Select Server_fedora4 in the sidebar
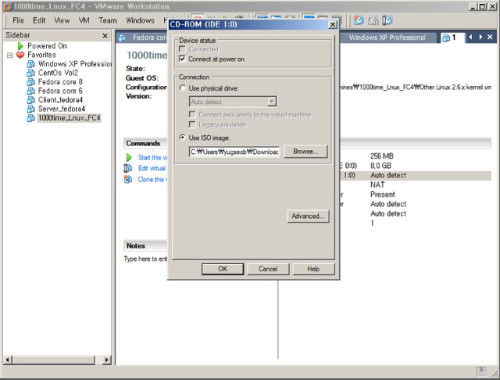This screenshot has width=500, height=380. (x=62, y=109)
